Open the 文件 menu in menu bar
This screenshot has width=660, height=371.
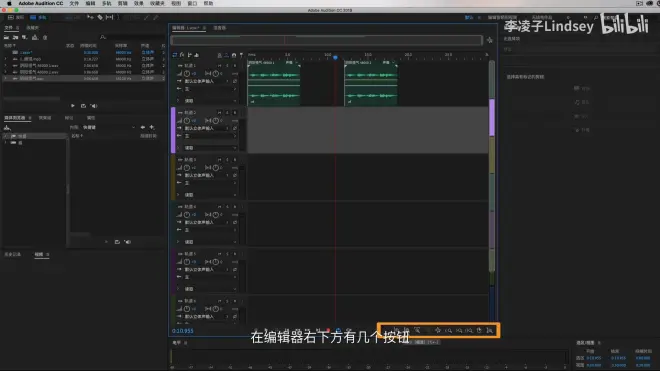pos(74,3)
